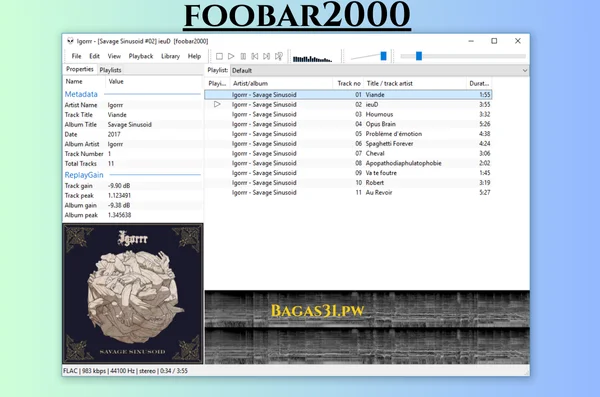This screenshot has height=397, width=600.
Task: Sort by Title / track artist header
Action: (415, 83)
